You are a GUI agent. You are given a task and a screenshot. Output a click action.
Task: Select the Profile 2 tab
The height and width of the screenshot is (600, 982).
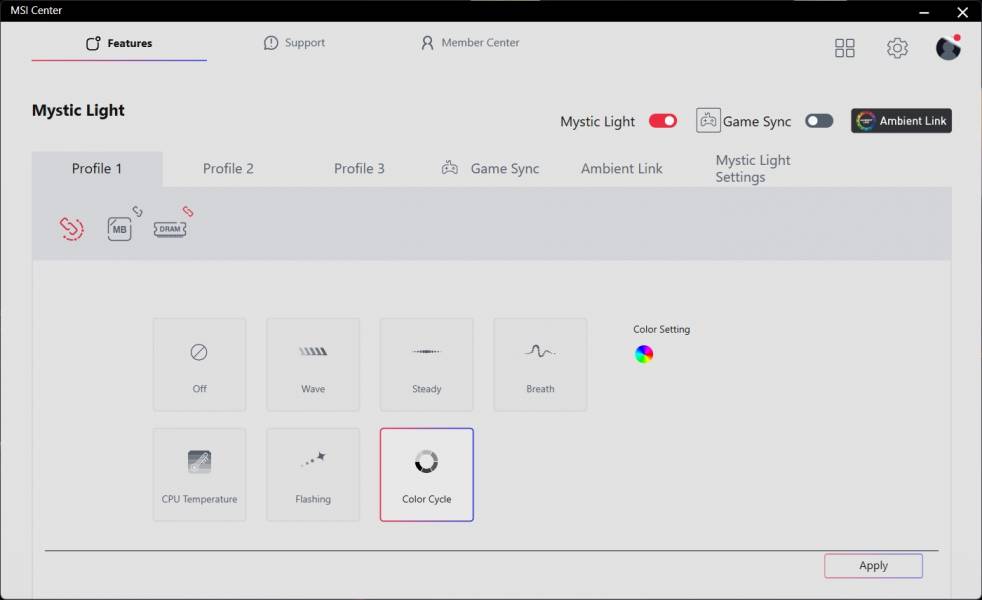[x=228, y=168]
